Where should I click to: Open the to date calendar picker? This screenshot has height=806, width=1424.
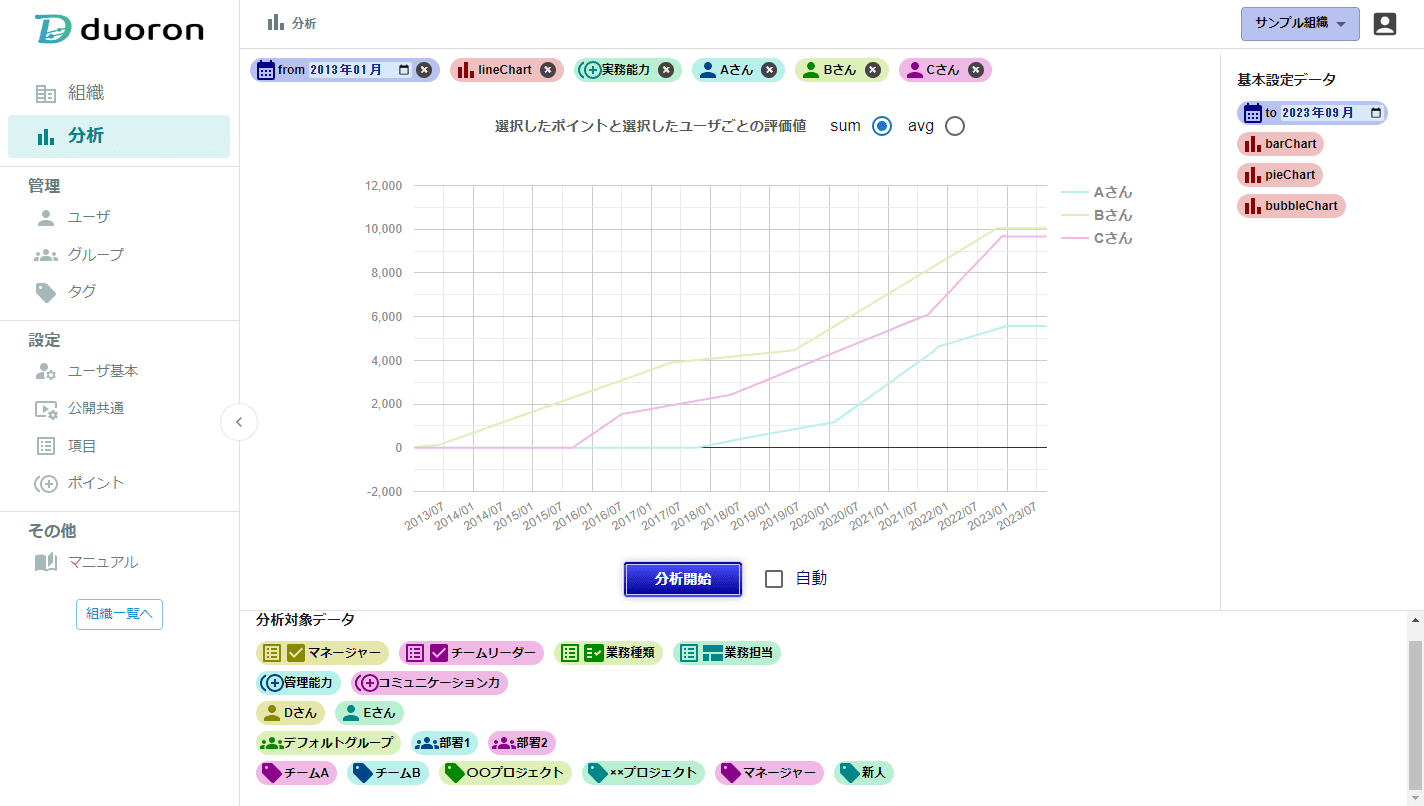click(x=1376, y=113)
